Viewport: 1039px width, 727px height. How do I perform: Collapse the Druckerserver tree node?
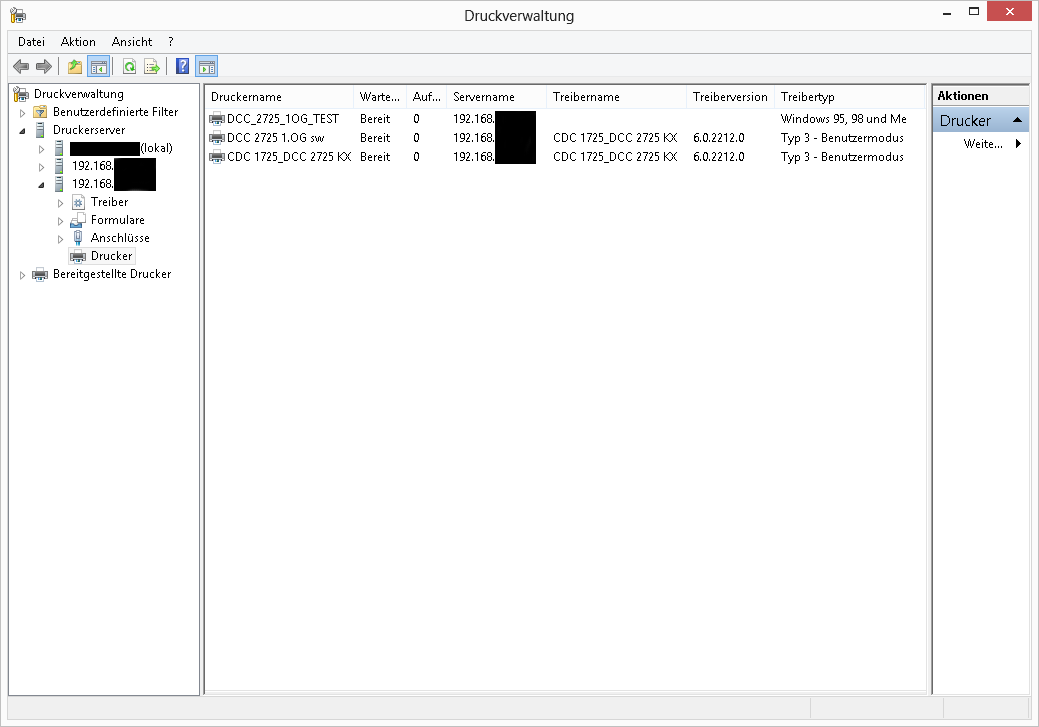click(x=22, y=131)
